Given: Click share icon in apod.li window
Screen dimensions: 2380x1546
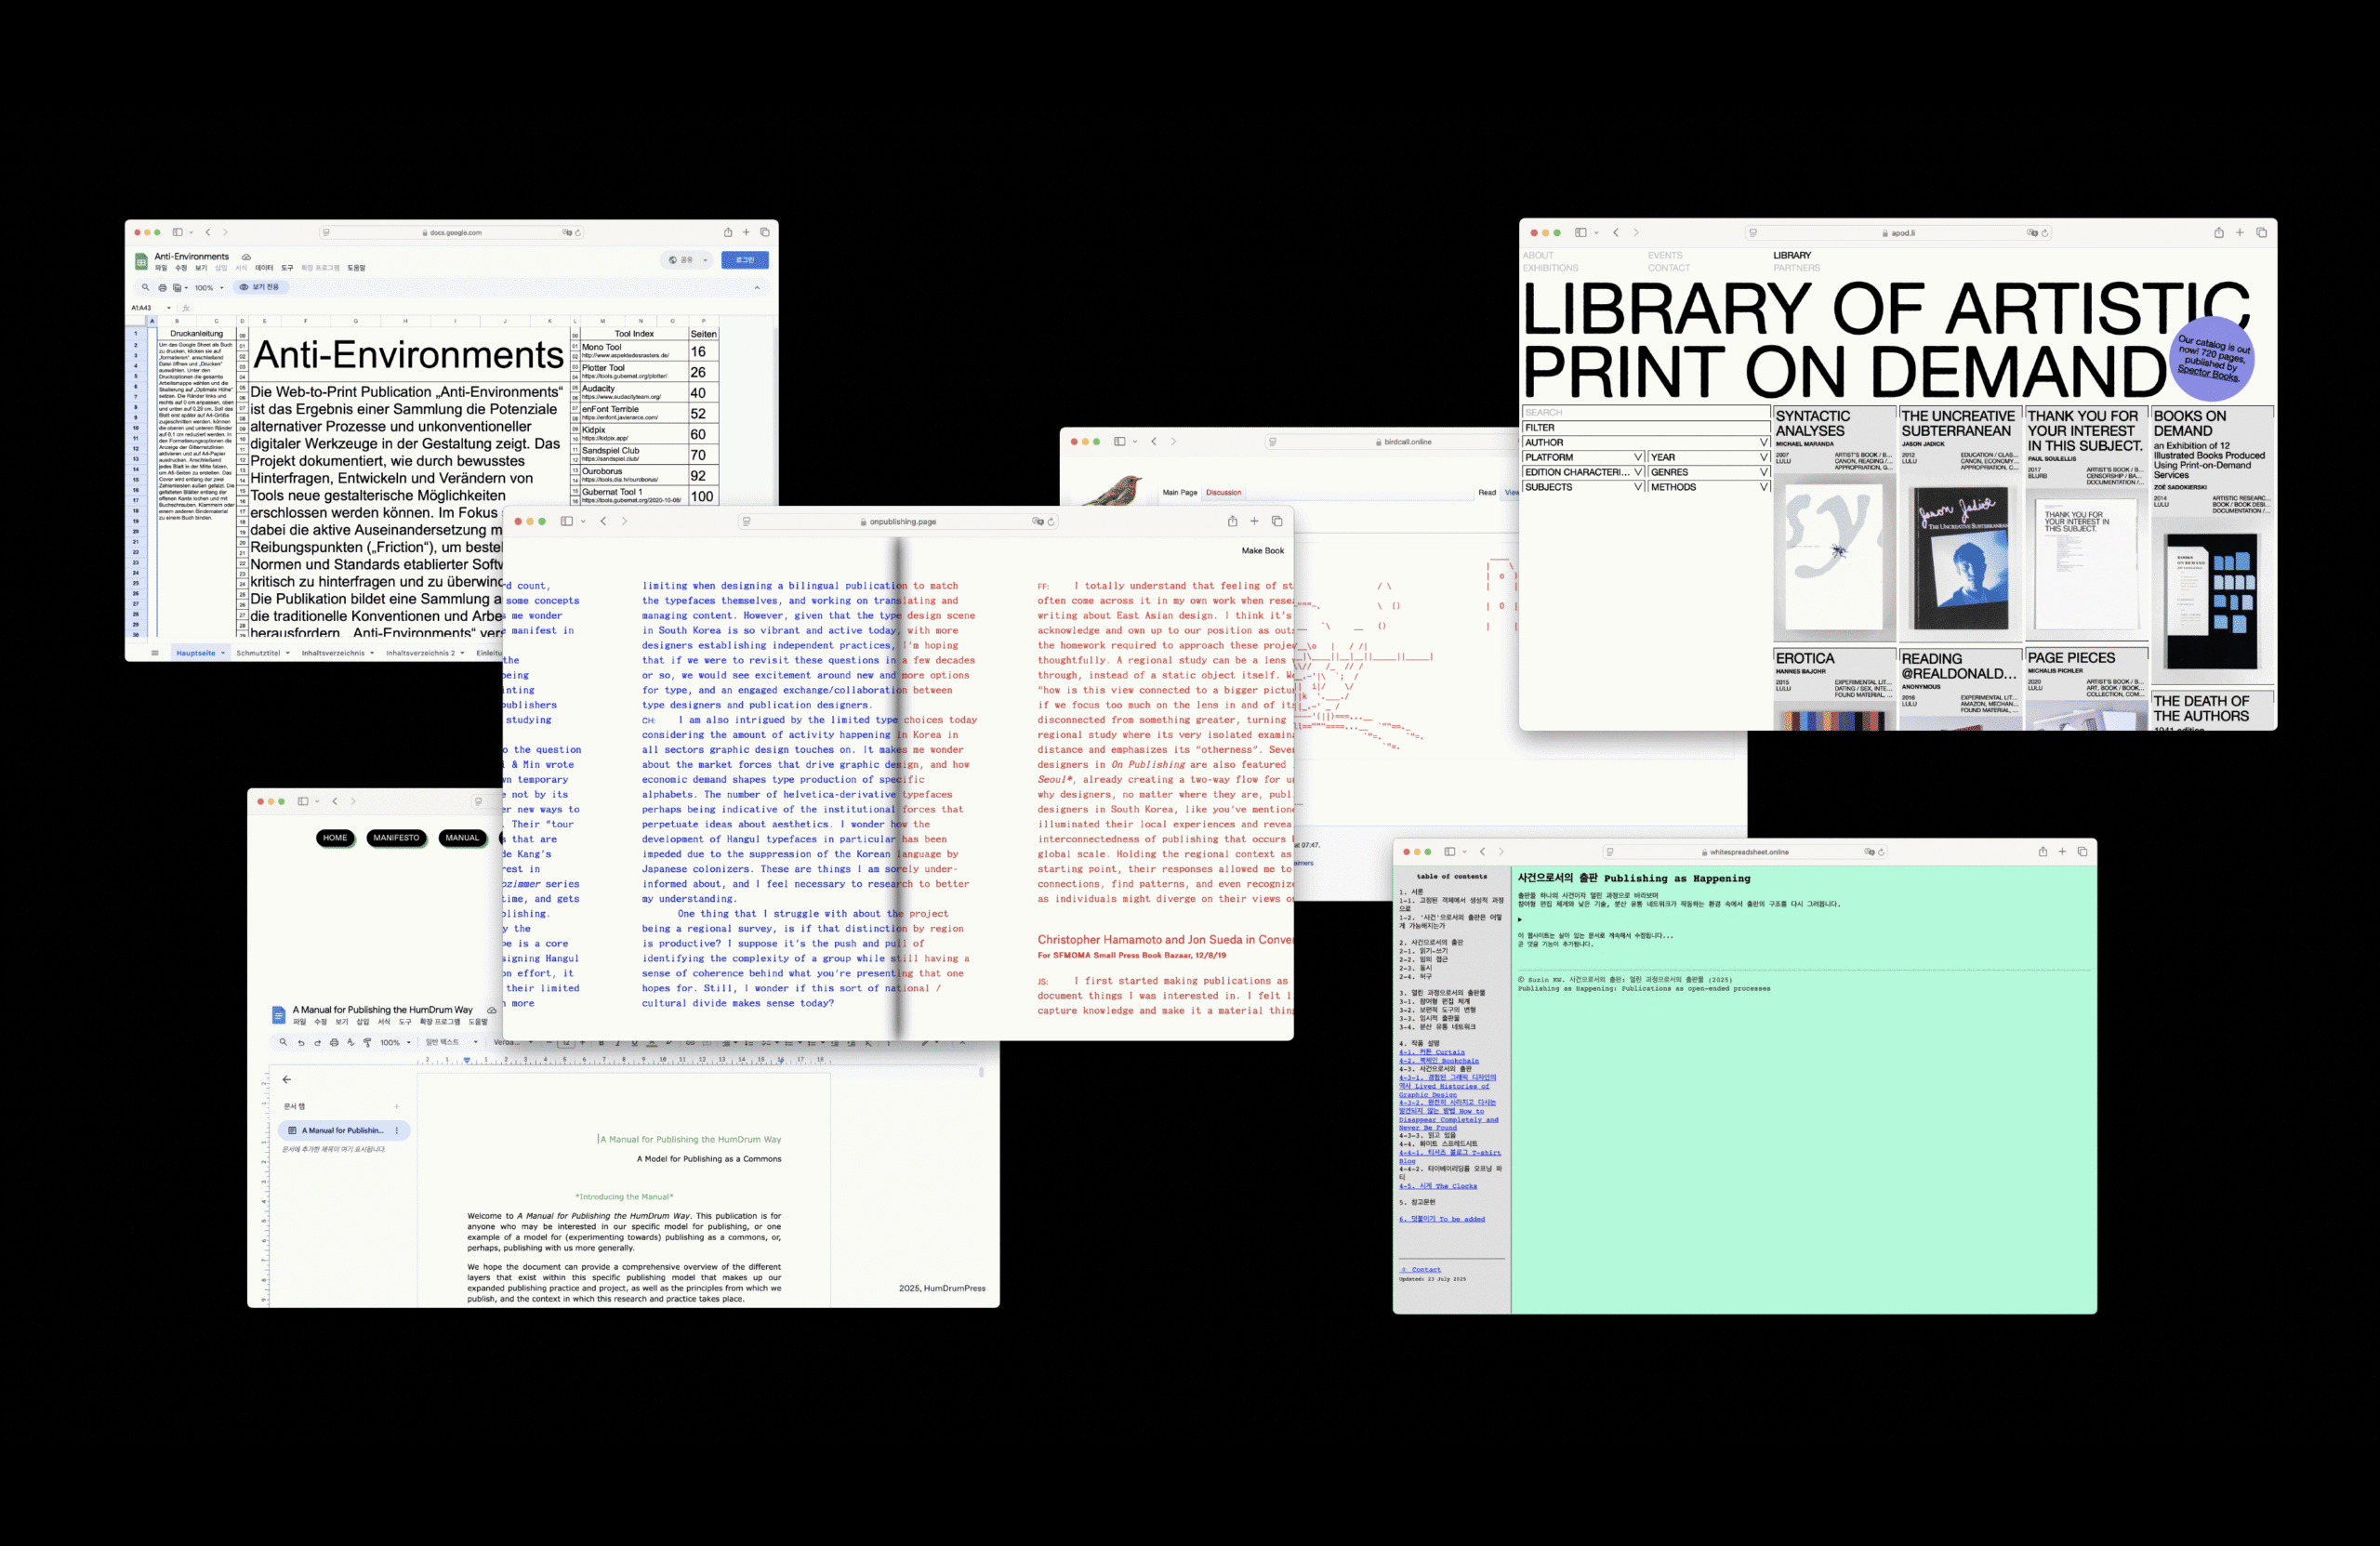Looking at the screenshot, I should coord(2219,232).
